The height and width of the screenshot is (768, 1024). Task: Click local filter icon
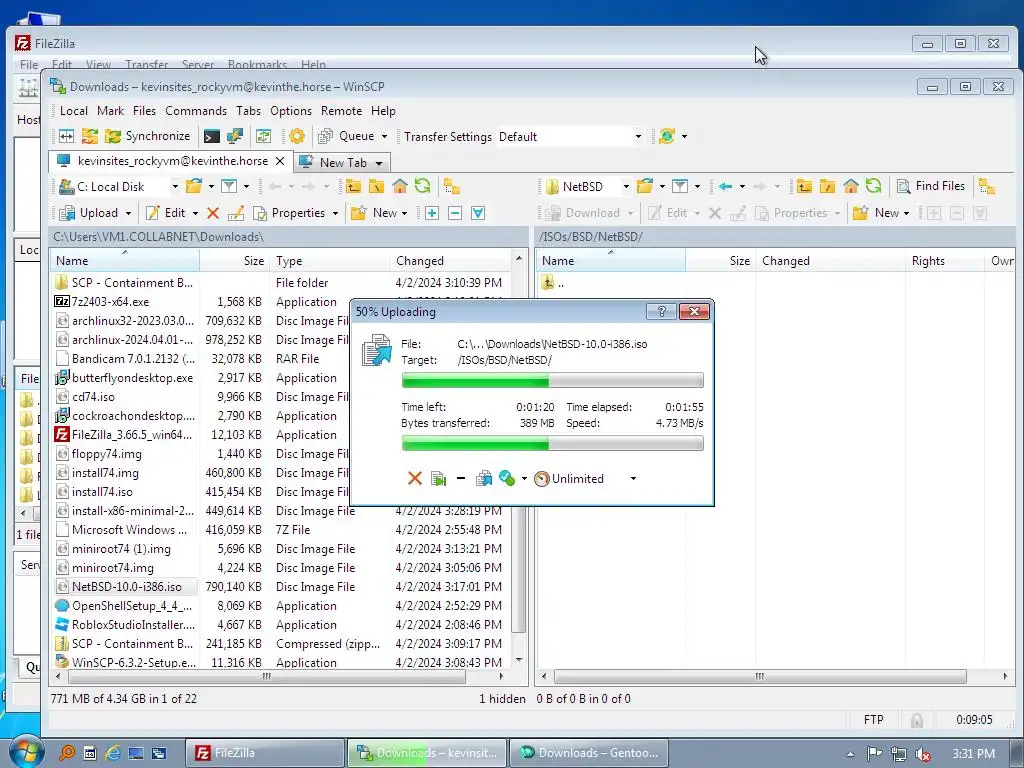pos(229,186)
